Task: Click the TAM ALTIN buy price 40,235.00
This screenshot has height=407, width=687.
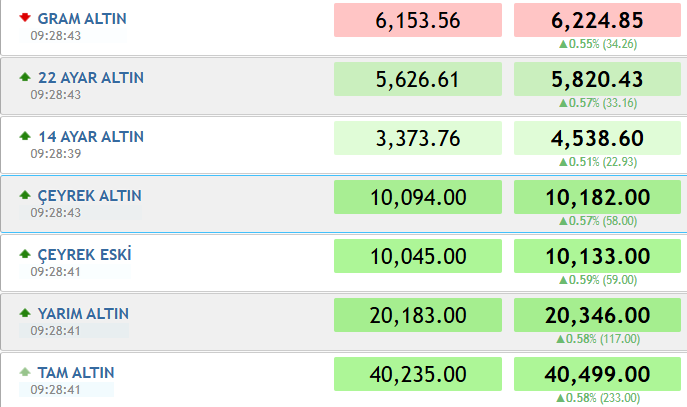Action: pyautogui.click(x=418, y=374)
